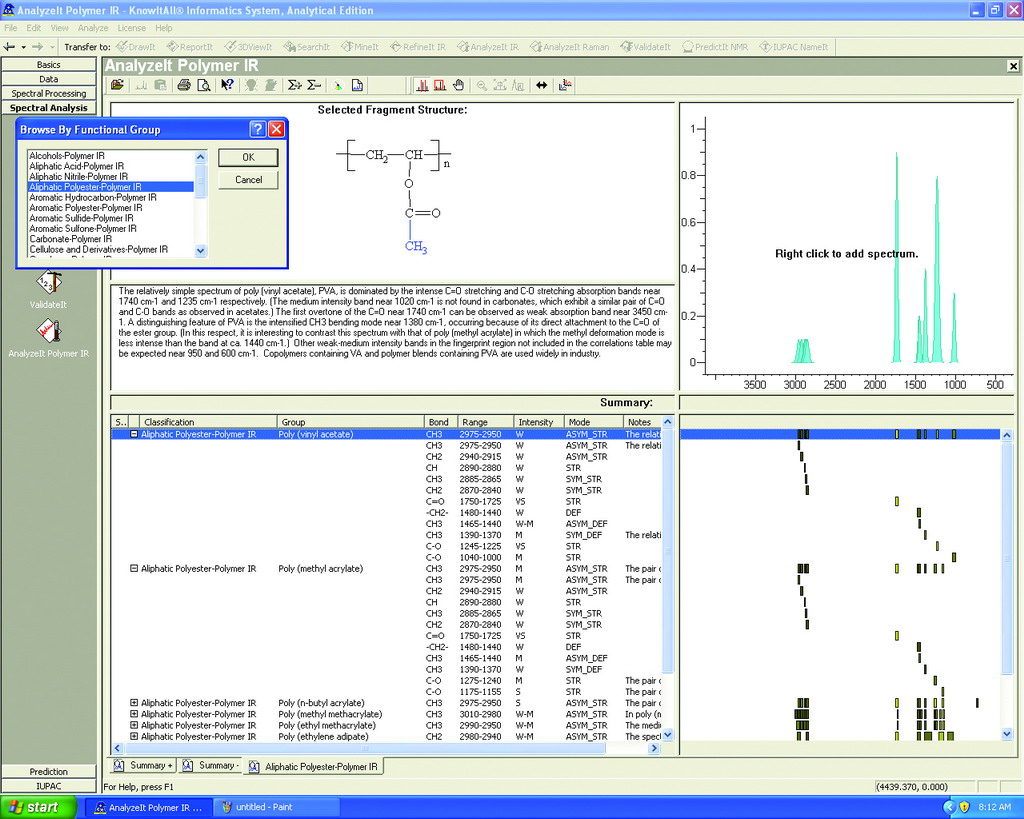The width and height of the screenshot is (1024, 819).
Task: Select the hand pan tool
Action: point(458,85)
